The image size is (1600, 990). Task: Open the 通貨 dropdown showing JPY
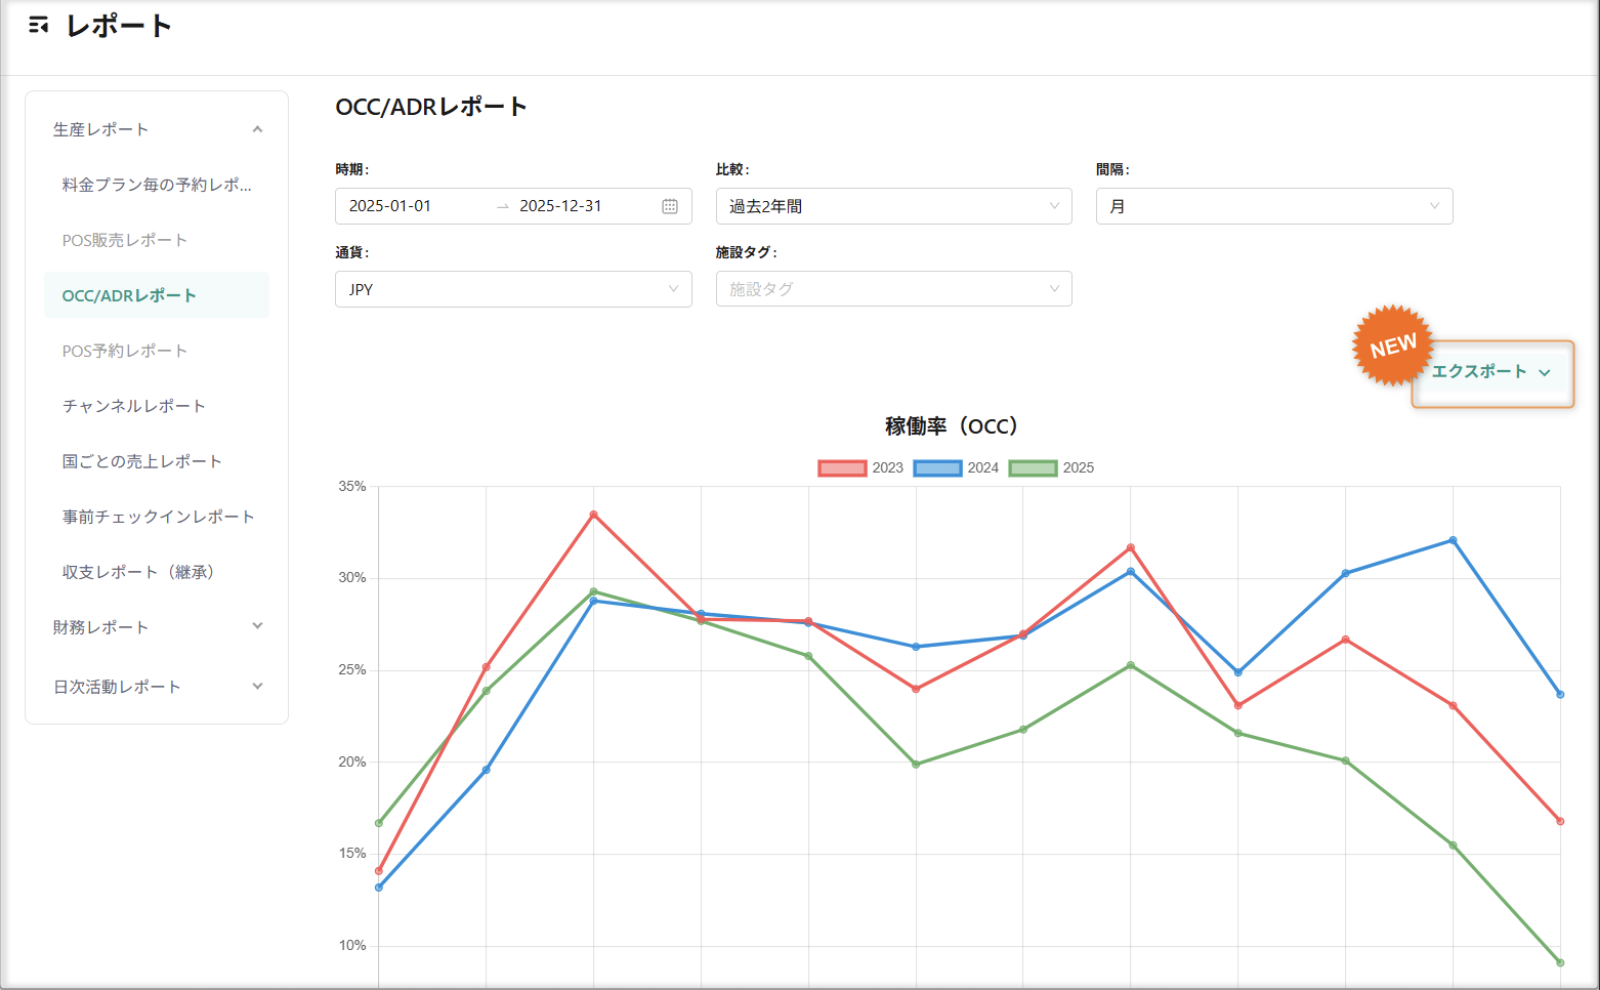coord(513,289)
